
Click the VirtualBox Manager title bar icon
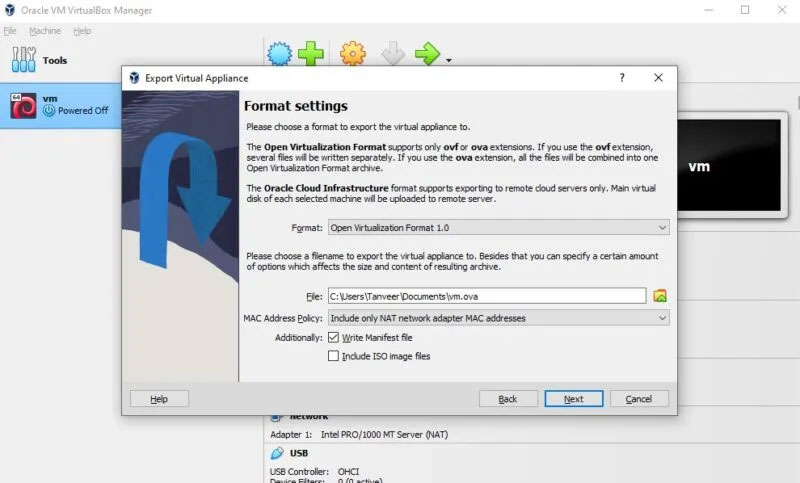click(x=10, y=10)
